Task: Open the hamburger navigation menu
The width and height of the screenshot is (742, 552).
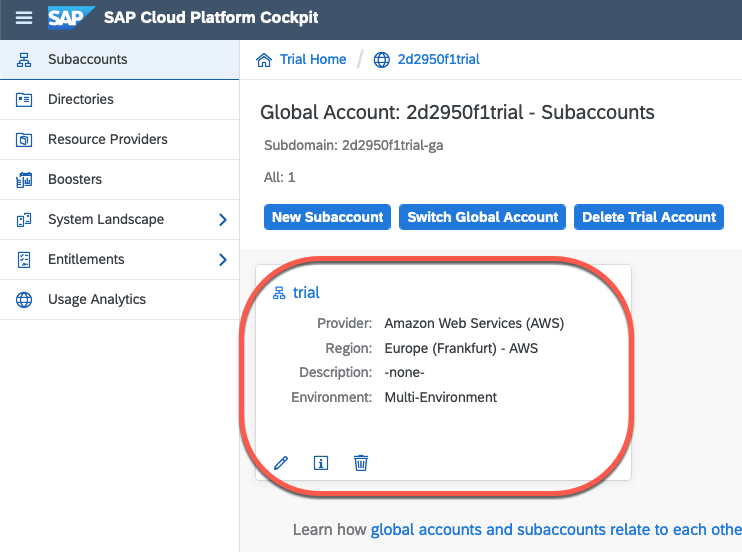Action: coord(24,18)
